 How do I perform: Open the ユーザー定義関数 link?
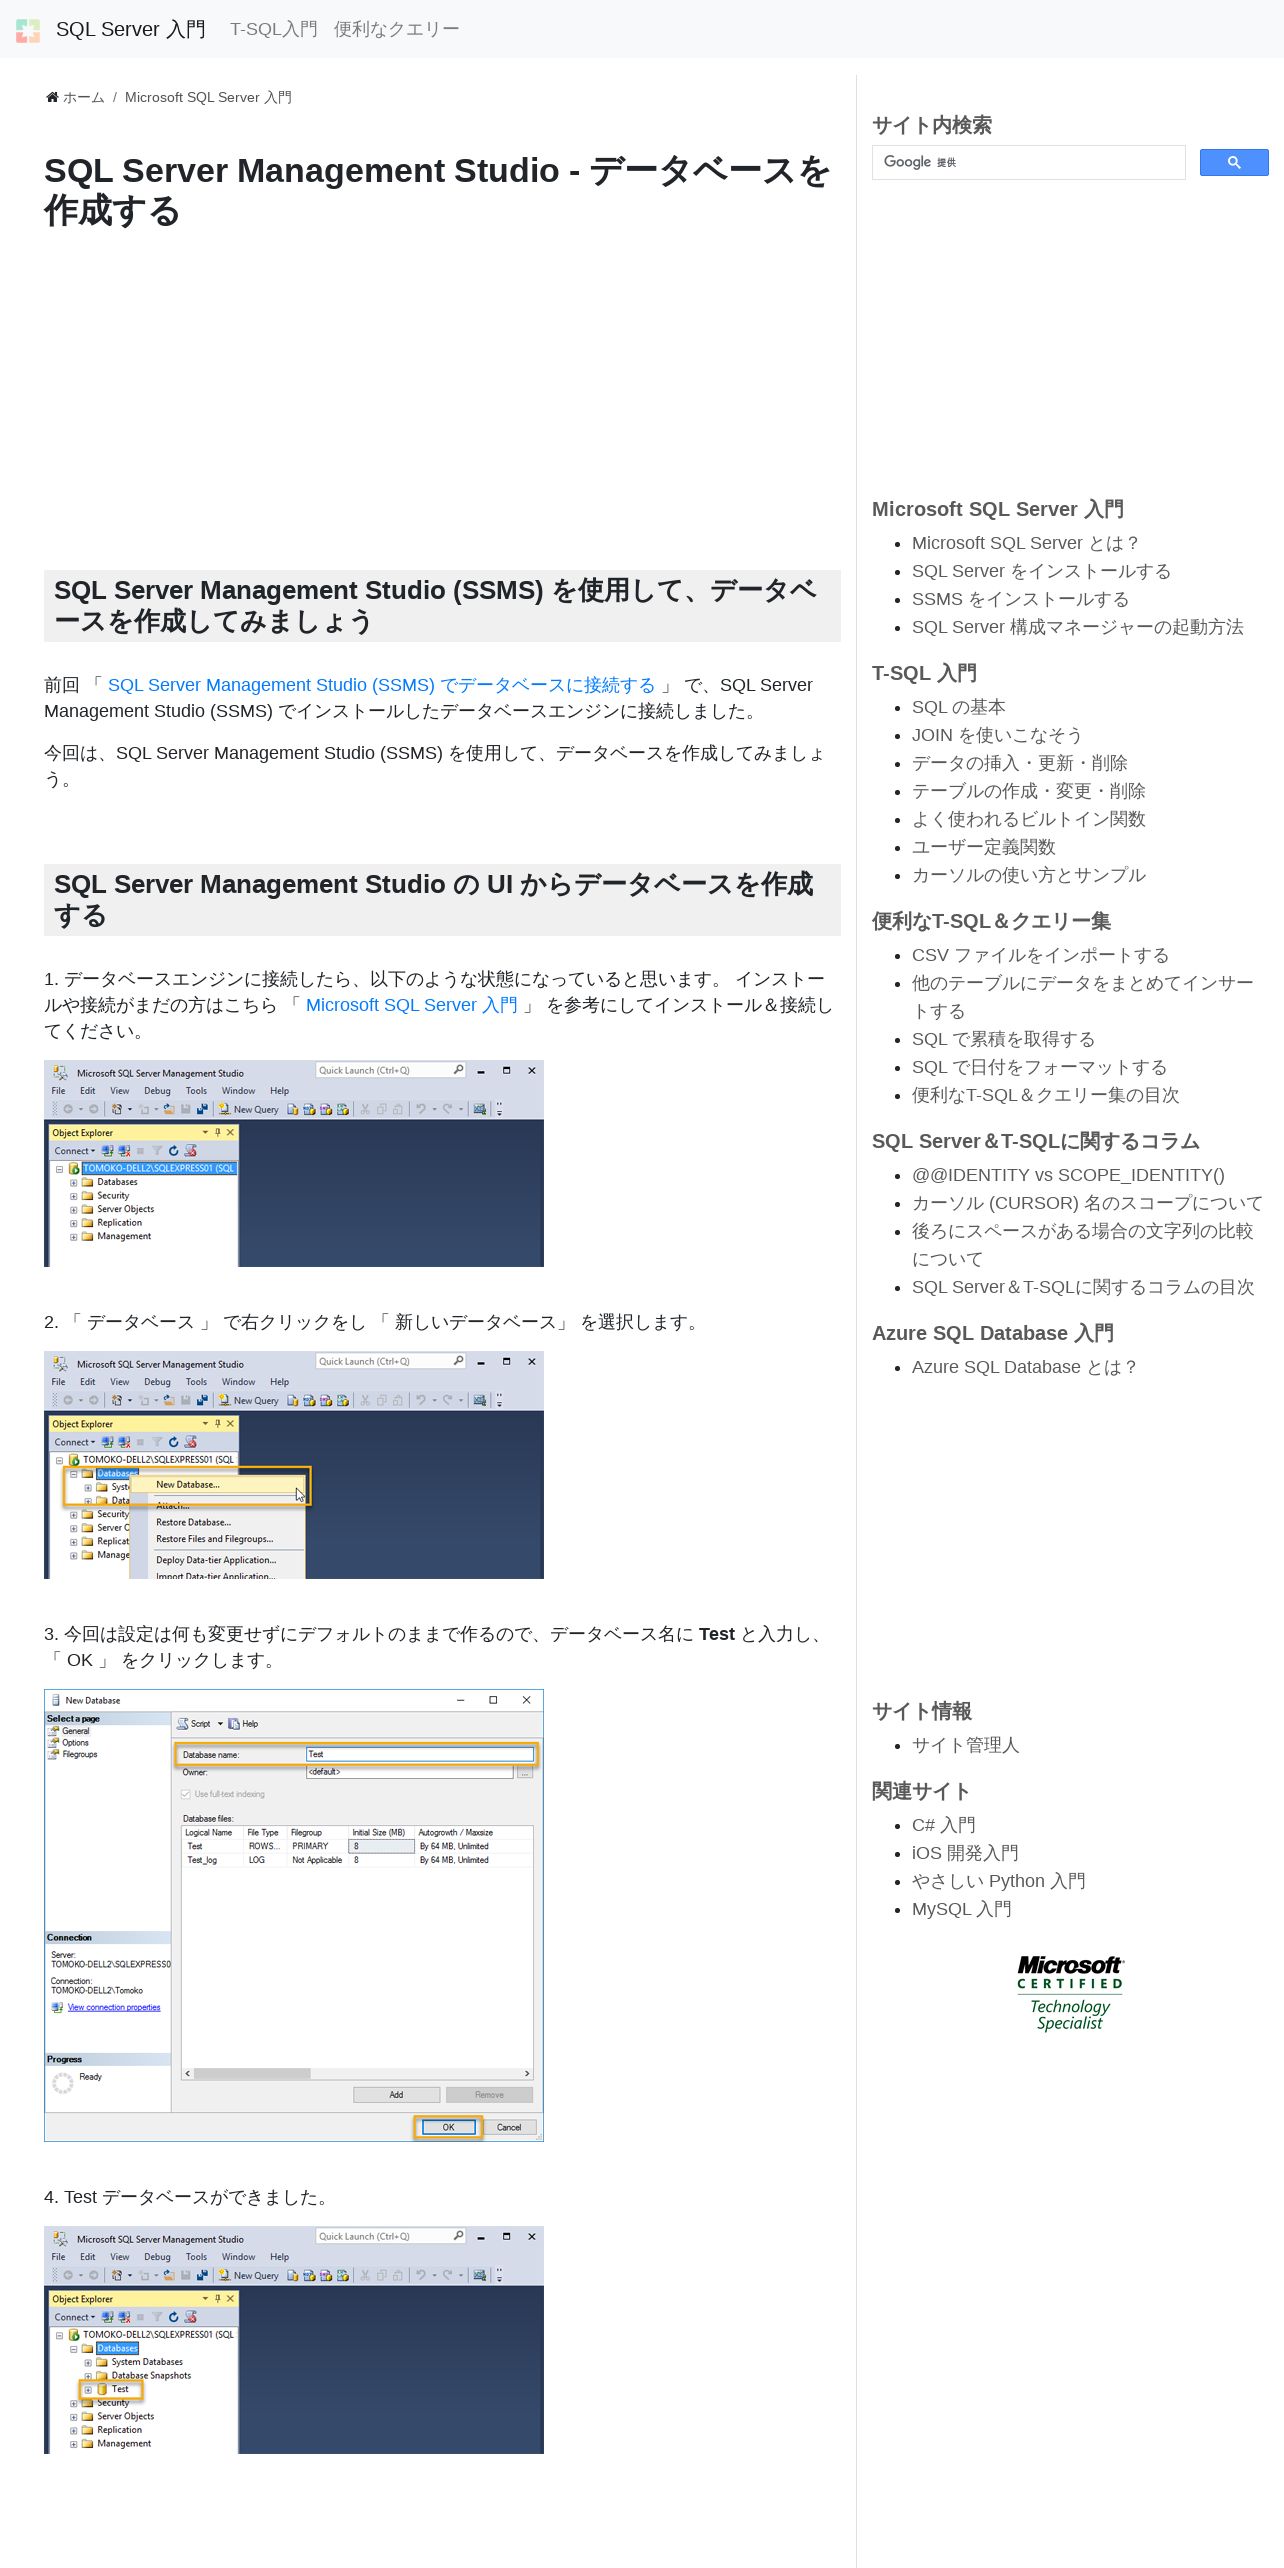[x=984, y=847]
